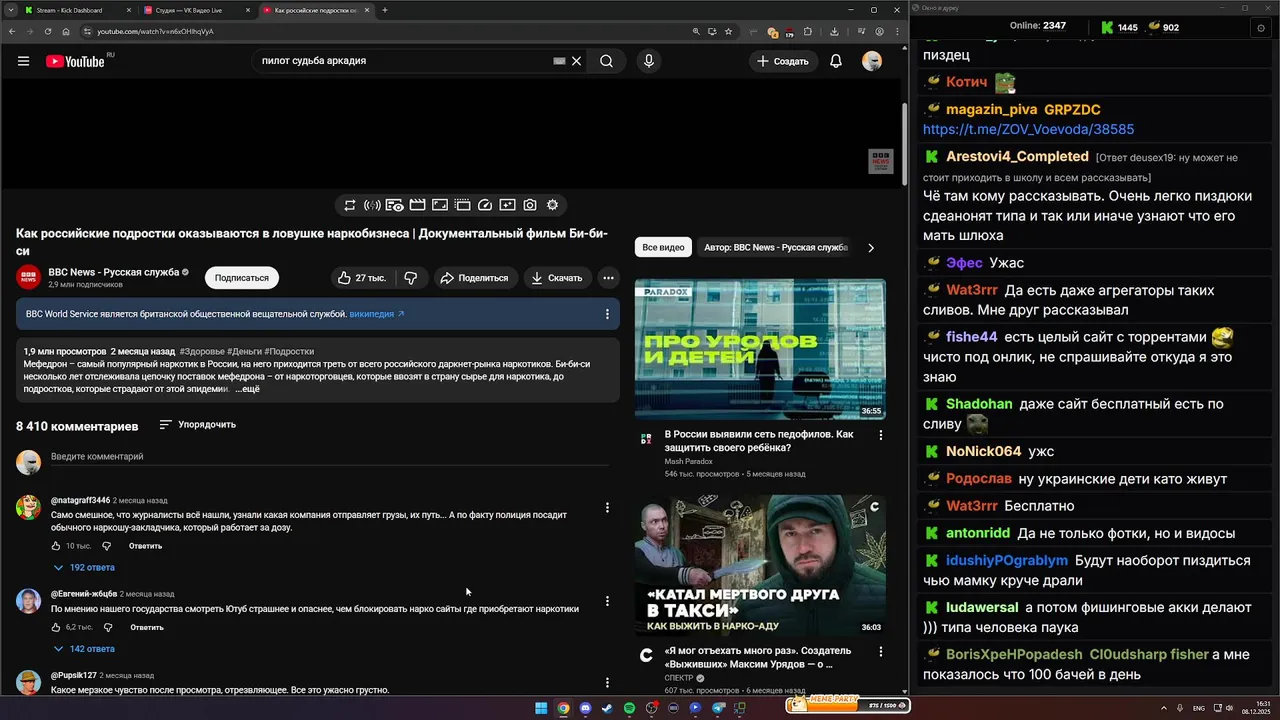Open menu of @Pupsik127 comment
This screenshot has height=720, width=1280.
click(x=607, y=682)
